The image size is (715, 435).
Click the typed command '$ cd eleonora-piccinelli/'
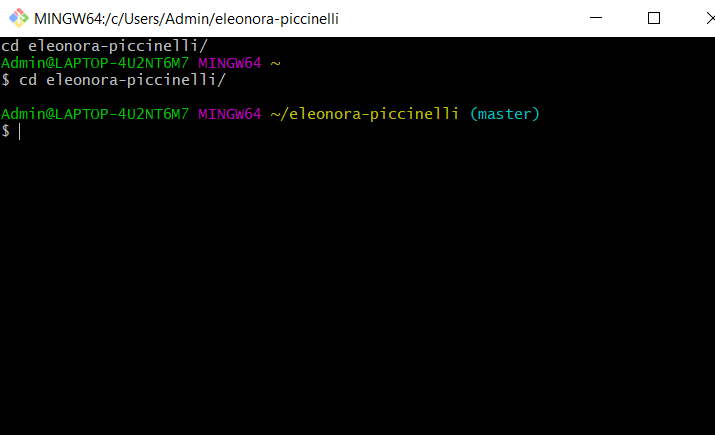114,80
